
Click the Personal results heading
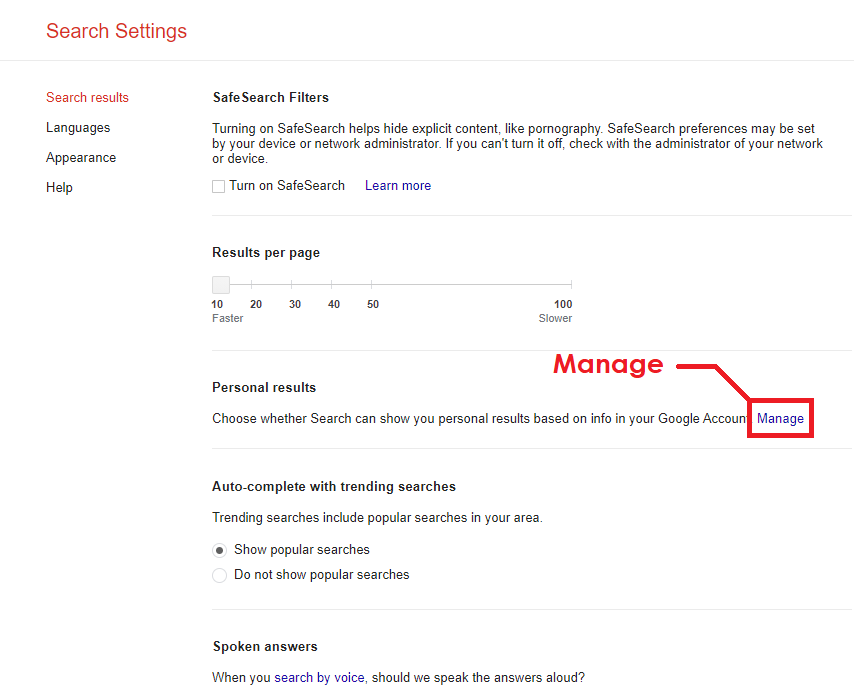[264, 387]
